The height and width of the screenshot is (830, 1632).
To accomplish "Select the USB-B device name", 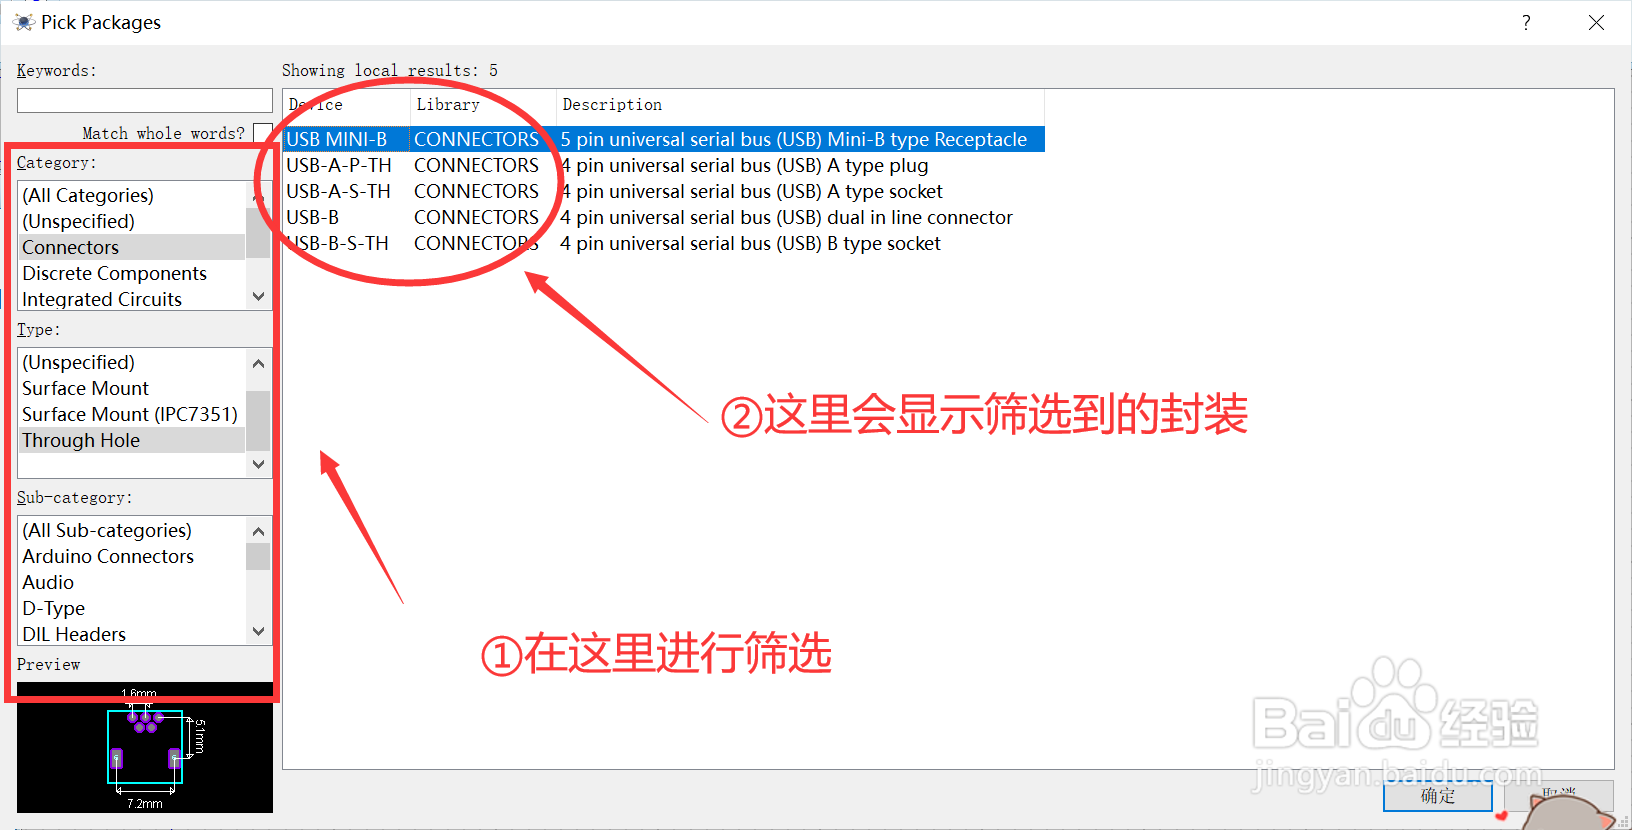I will point(313,217).
